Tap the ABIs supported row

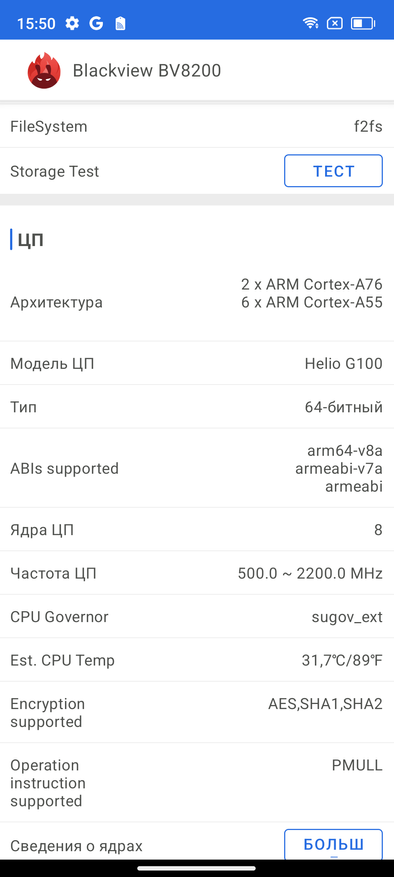coord(197,469)
